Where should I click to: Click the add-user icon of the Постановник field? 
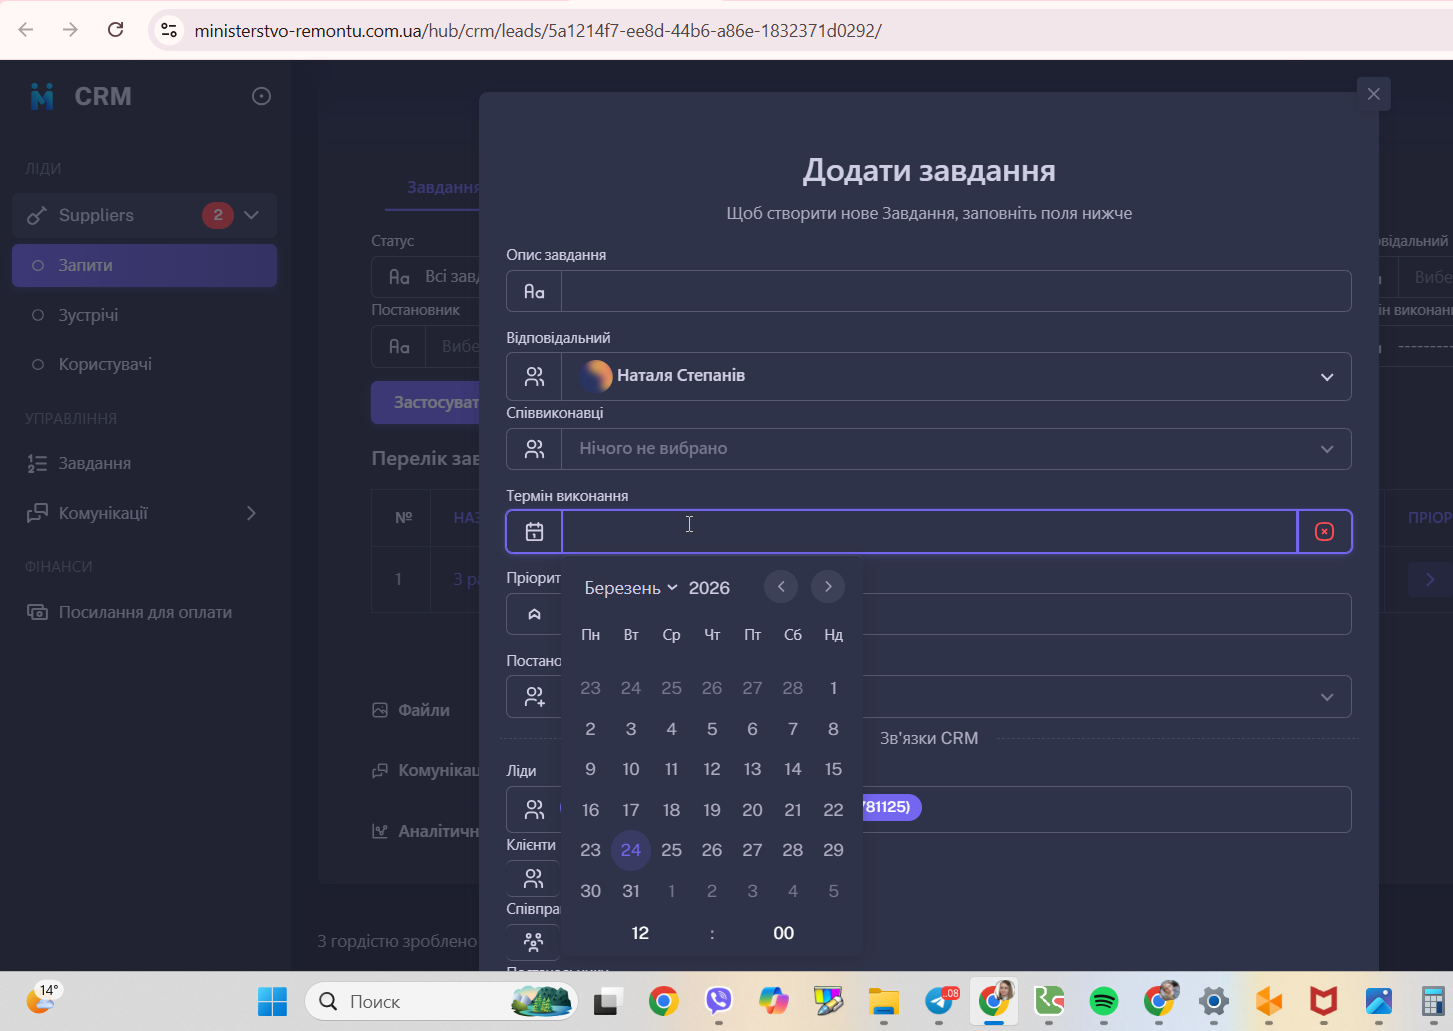534,697
